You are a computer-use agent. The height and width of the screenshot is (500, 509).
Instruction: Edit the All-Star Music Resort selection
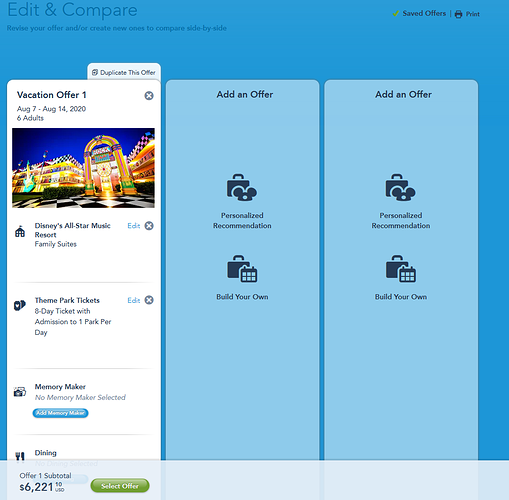pyautogui.click(x=134, y=226)
